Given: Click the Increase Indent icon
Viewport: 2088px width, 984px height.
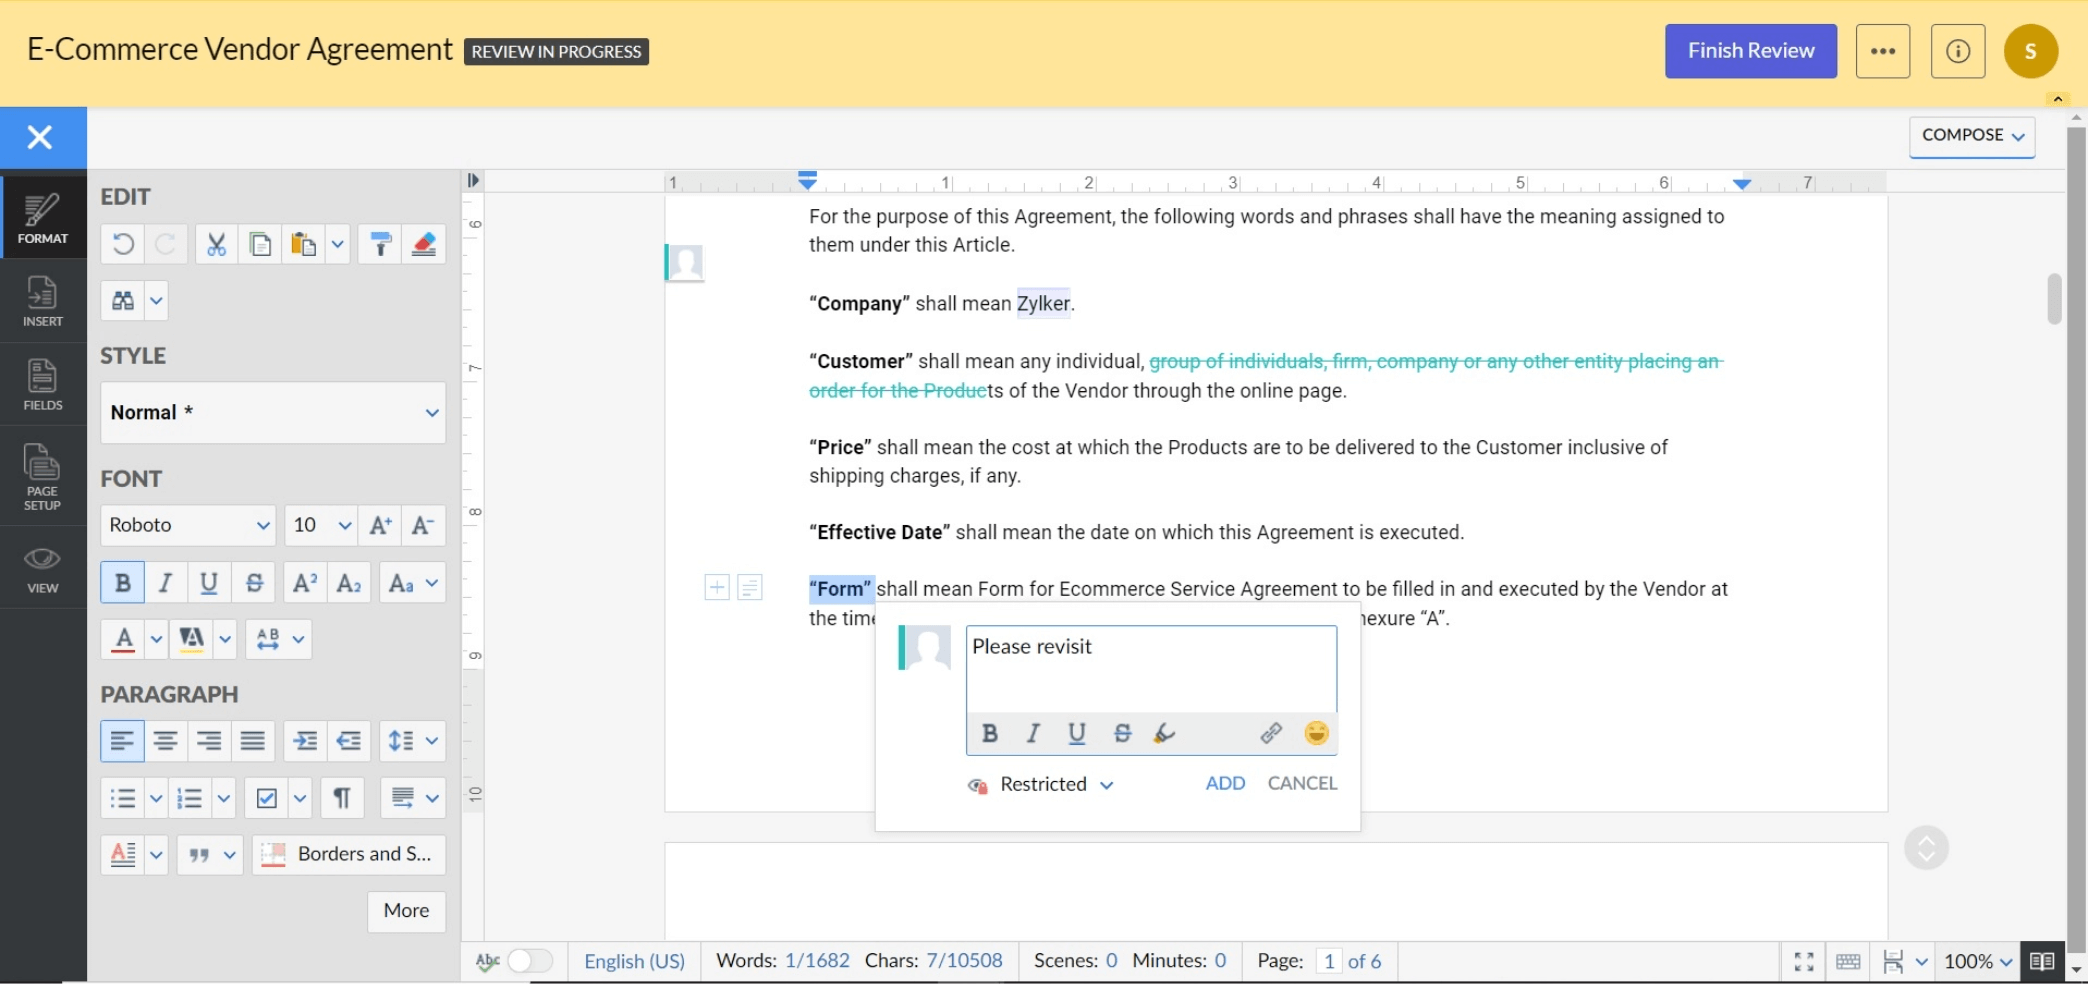Looking at the screenshot, I should tap(305, 741).
